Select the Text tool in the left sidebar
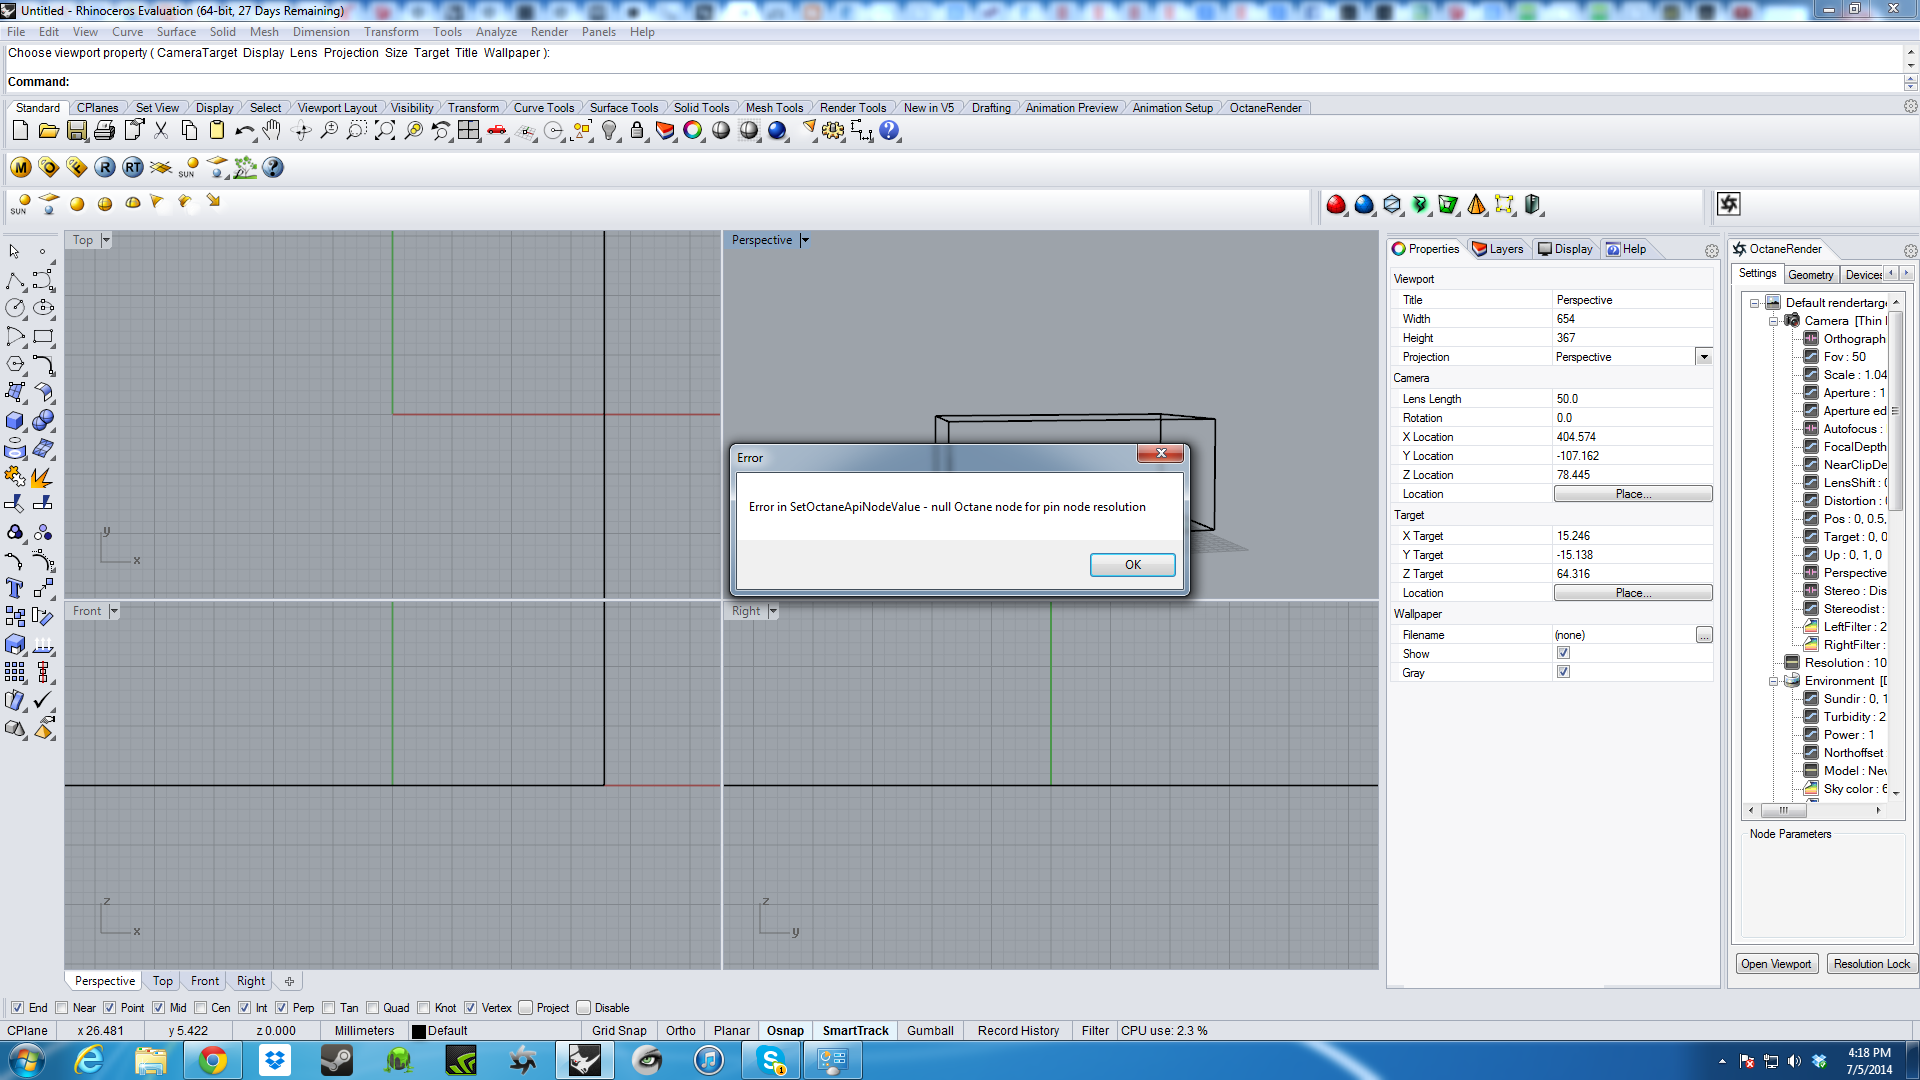1920x1080 pixels. pyautogui.click(x=15, y=588)
